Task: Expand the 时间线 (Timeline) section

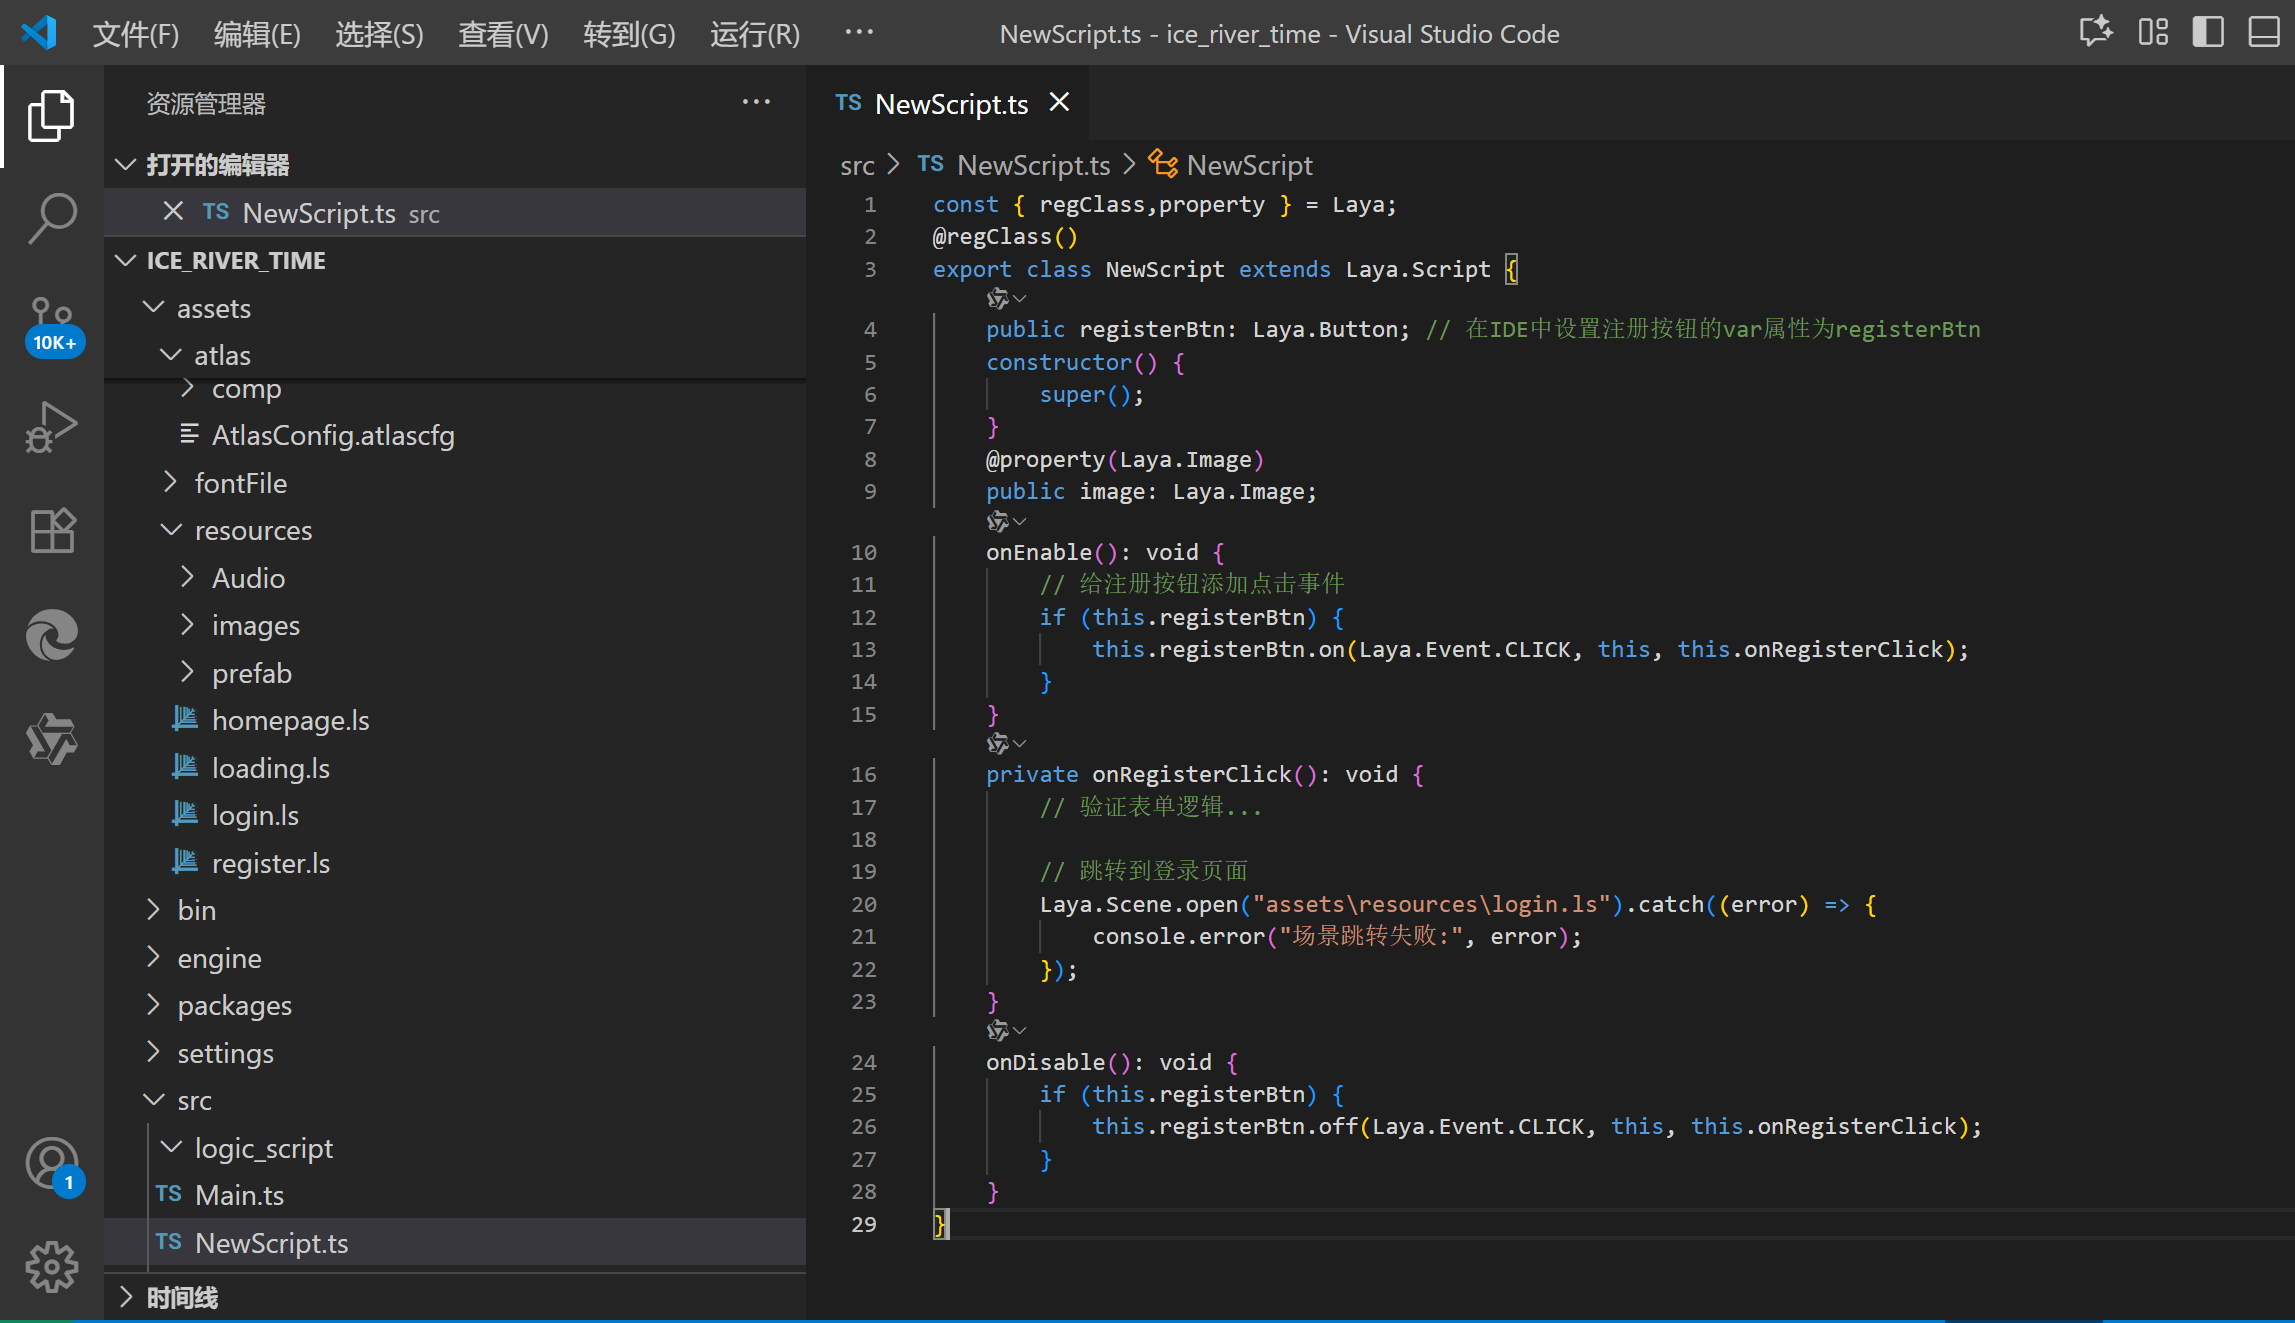Action: click(182, 1297)
